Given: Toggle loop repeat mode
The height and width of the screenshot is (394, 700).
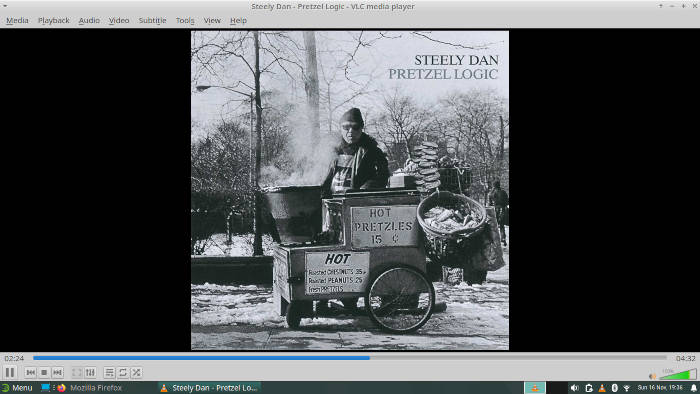Looking at the screenshot, I should [x=123, y=373].
